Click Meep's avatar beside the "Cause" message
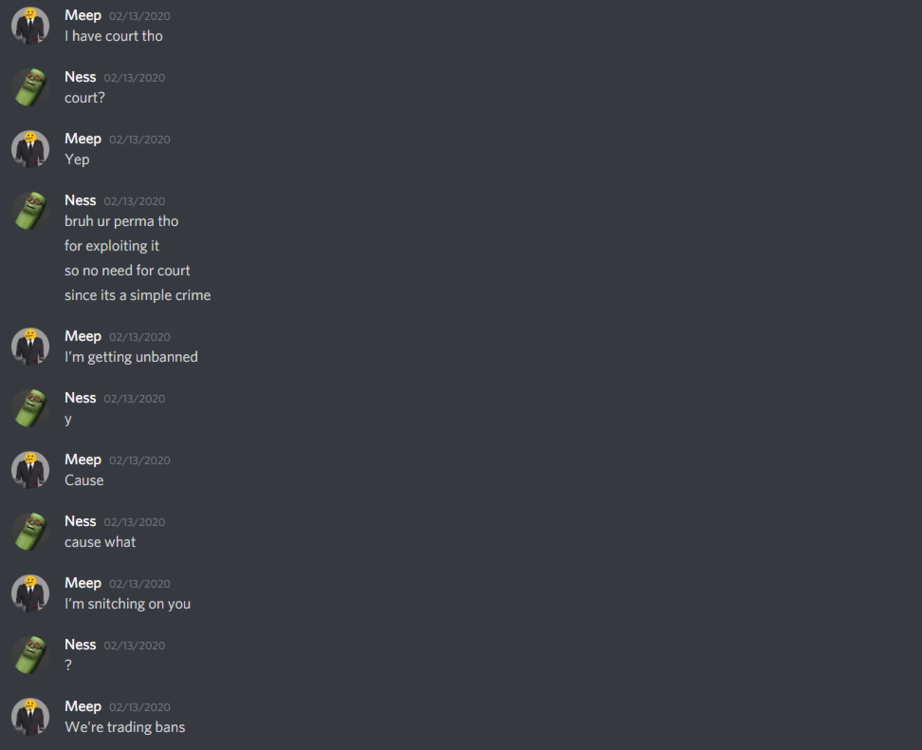 (30, 470)
